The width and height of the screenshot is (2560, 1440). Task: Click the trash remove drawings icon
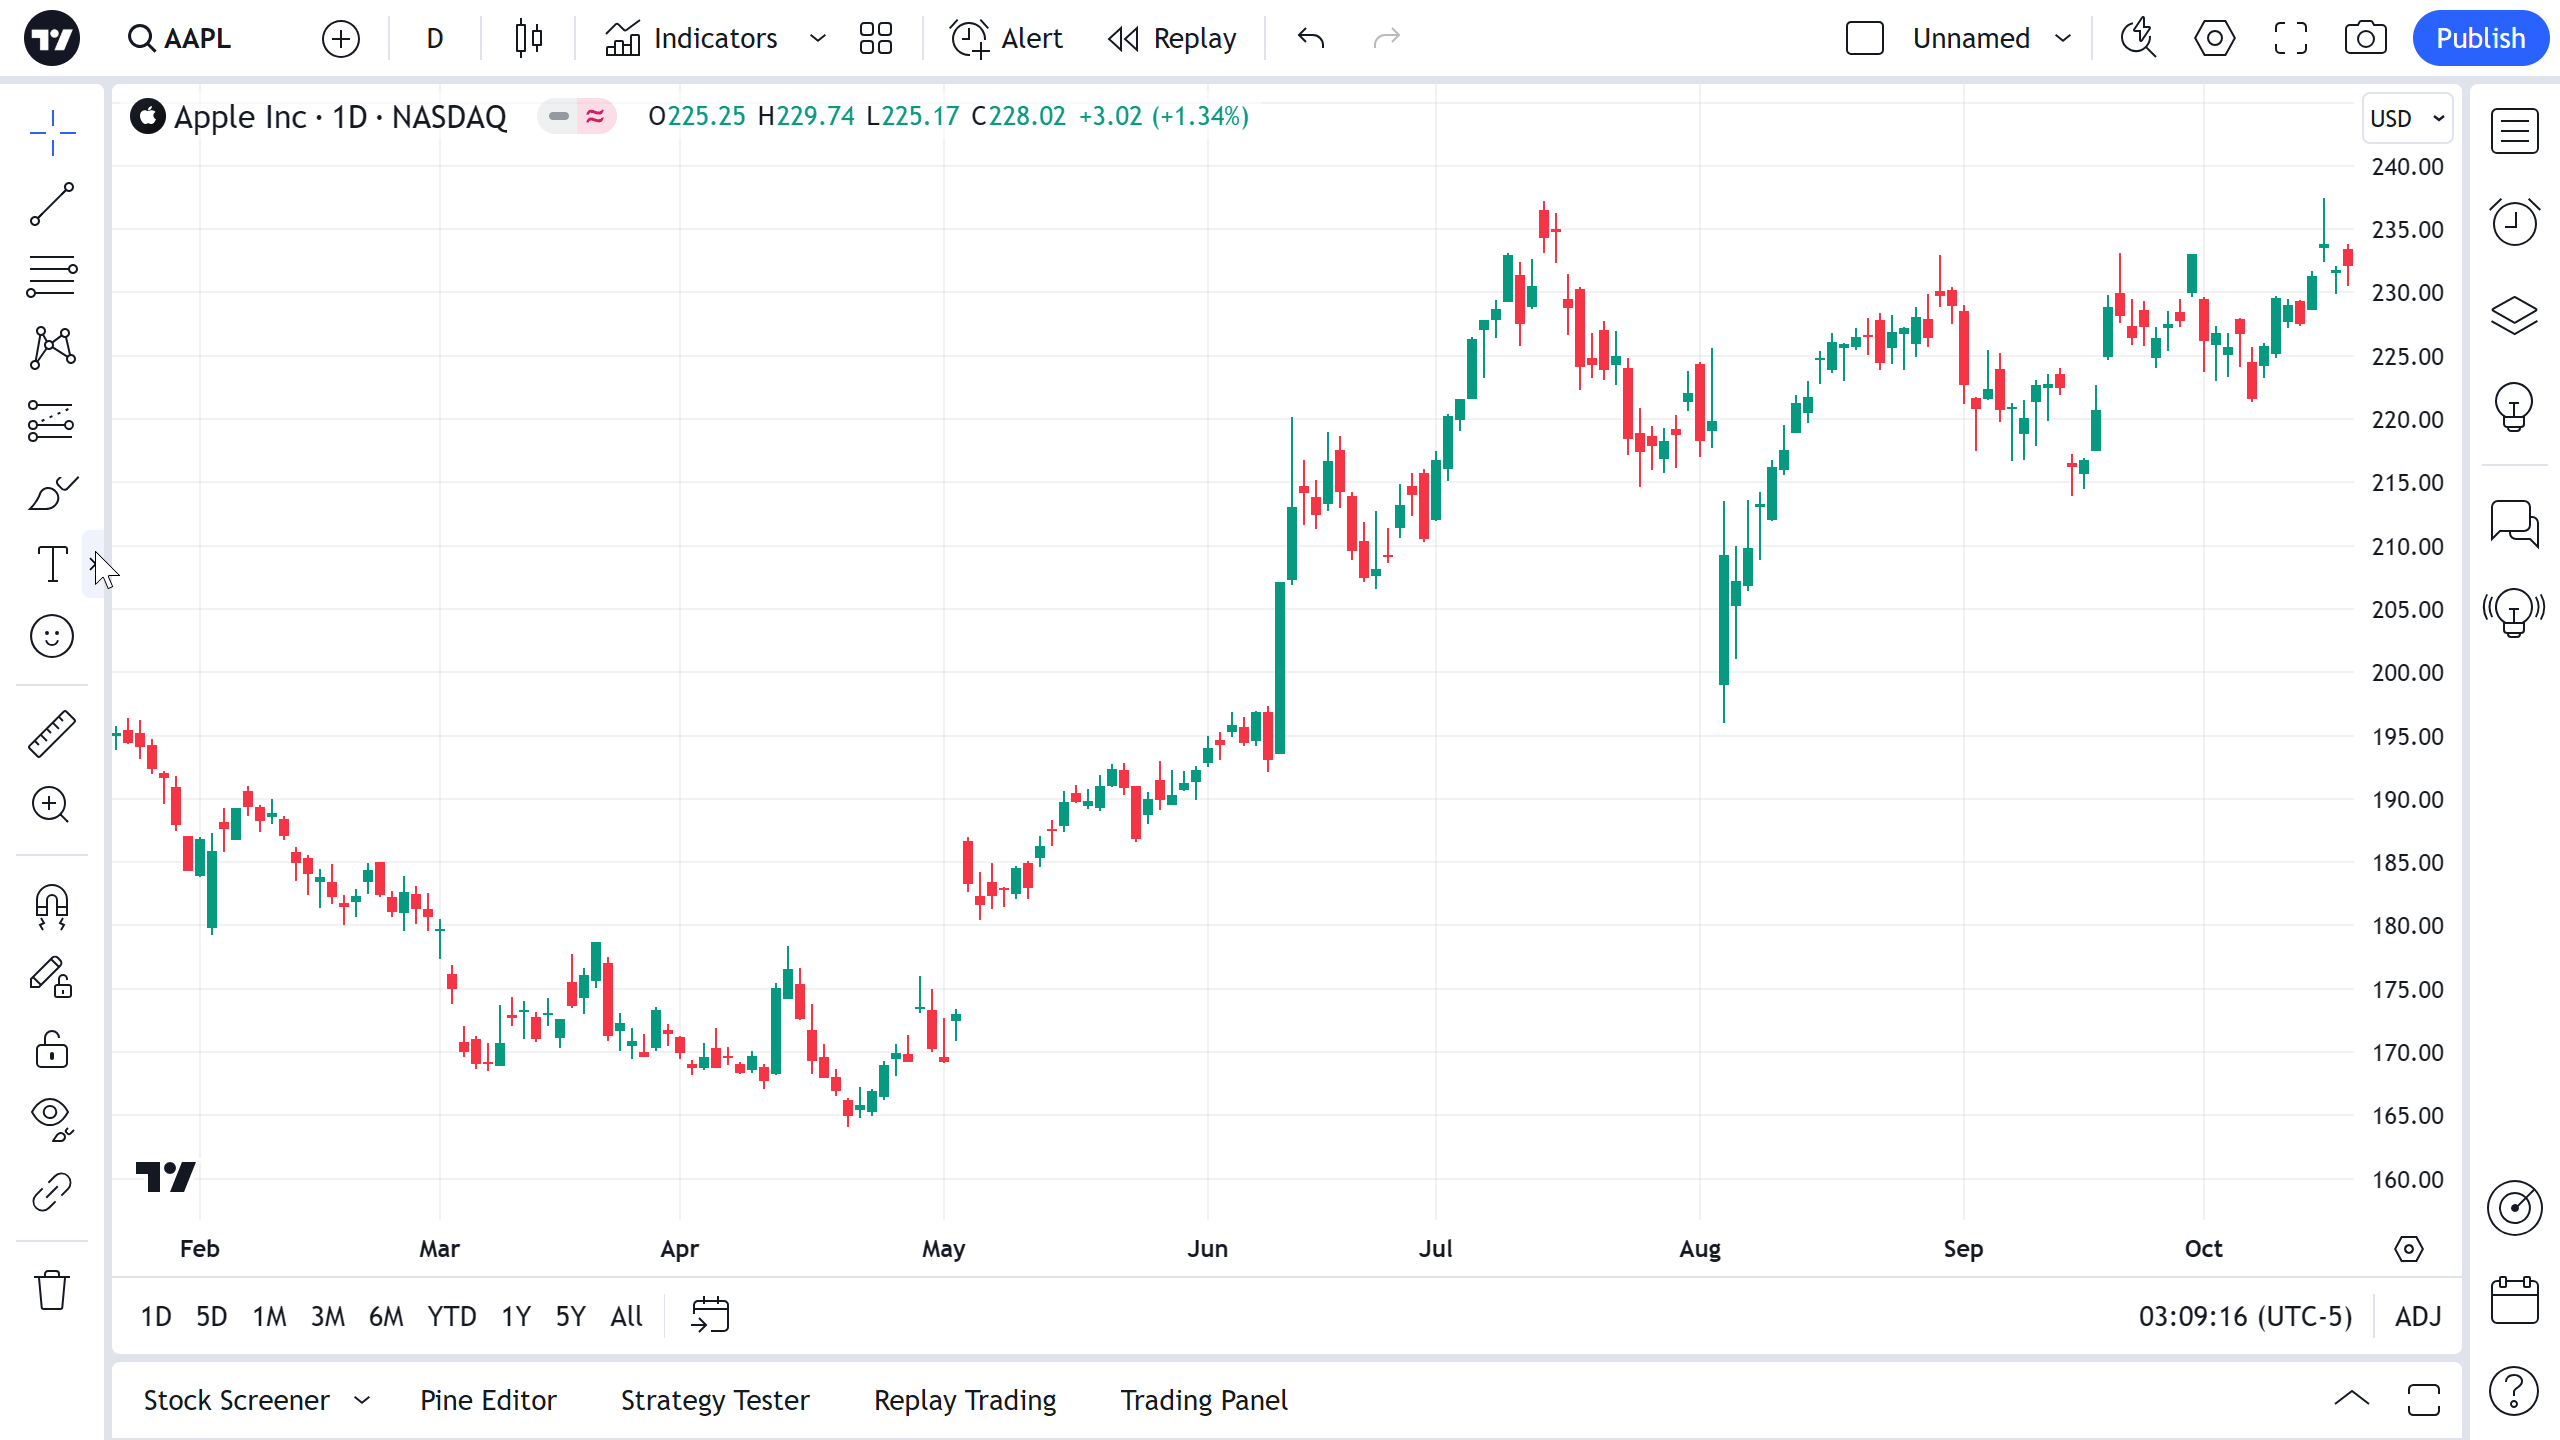(x=51, y=1290)
